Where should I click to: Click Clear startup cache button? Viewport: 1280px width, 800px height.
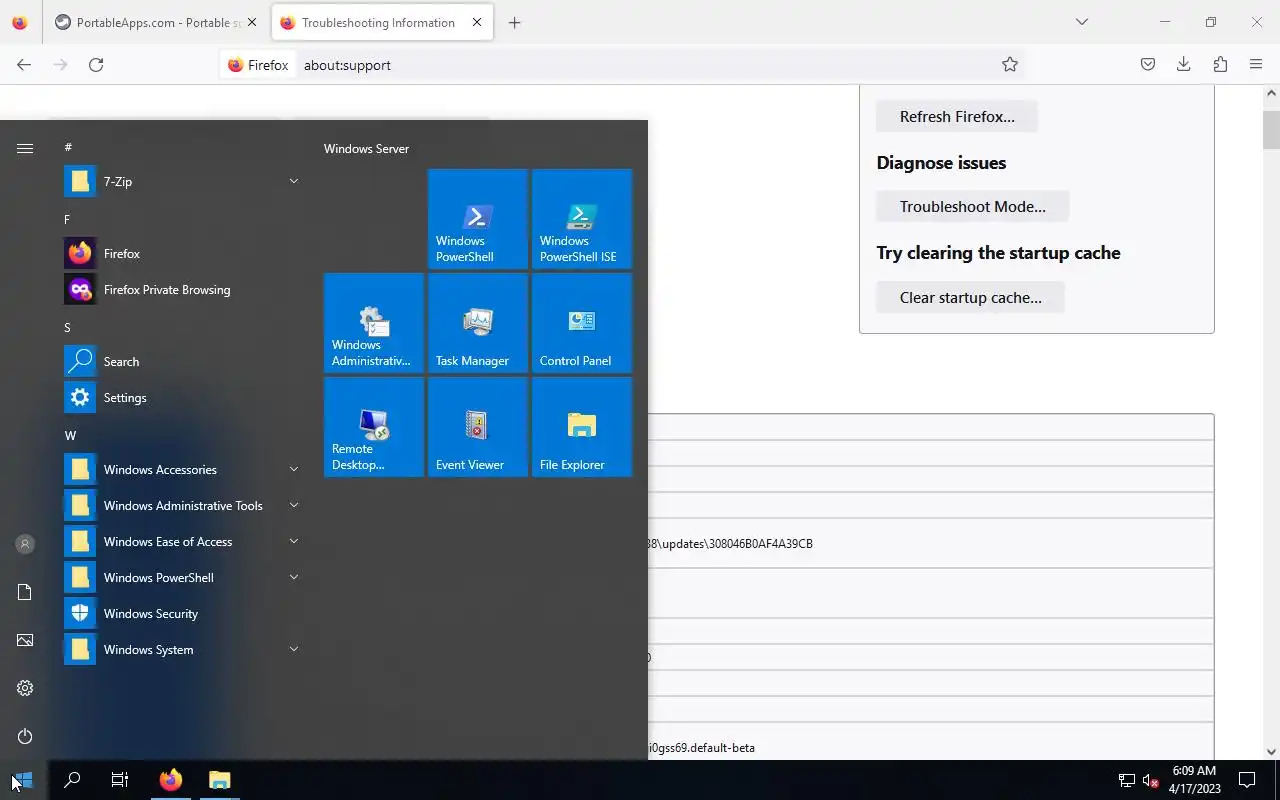coord(971,297)
